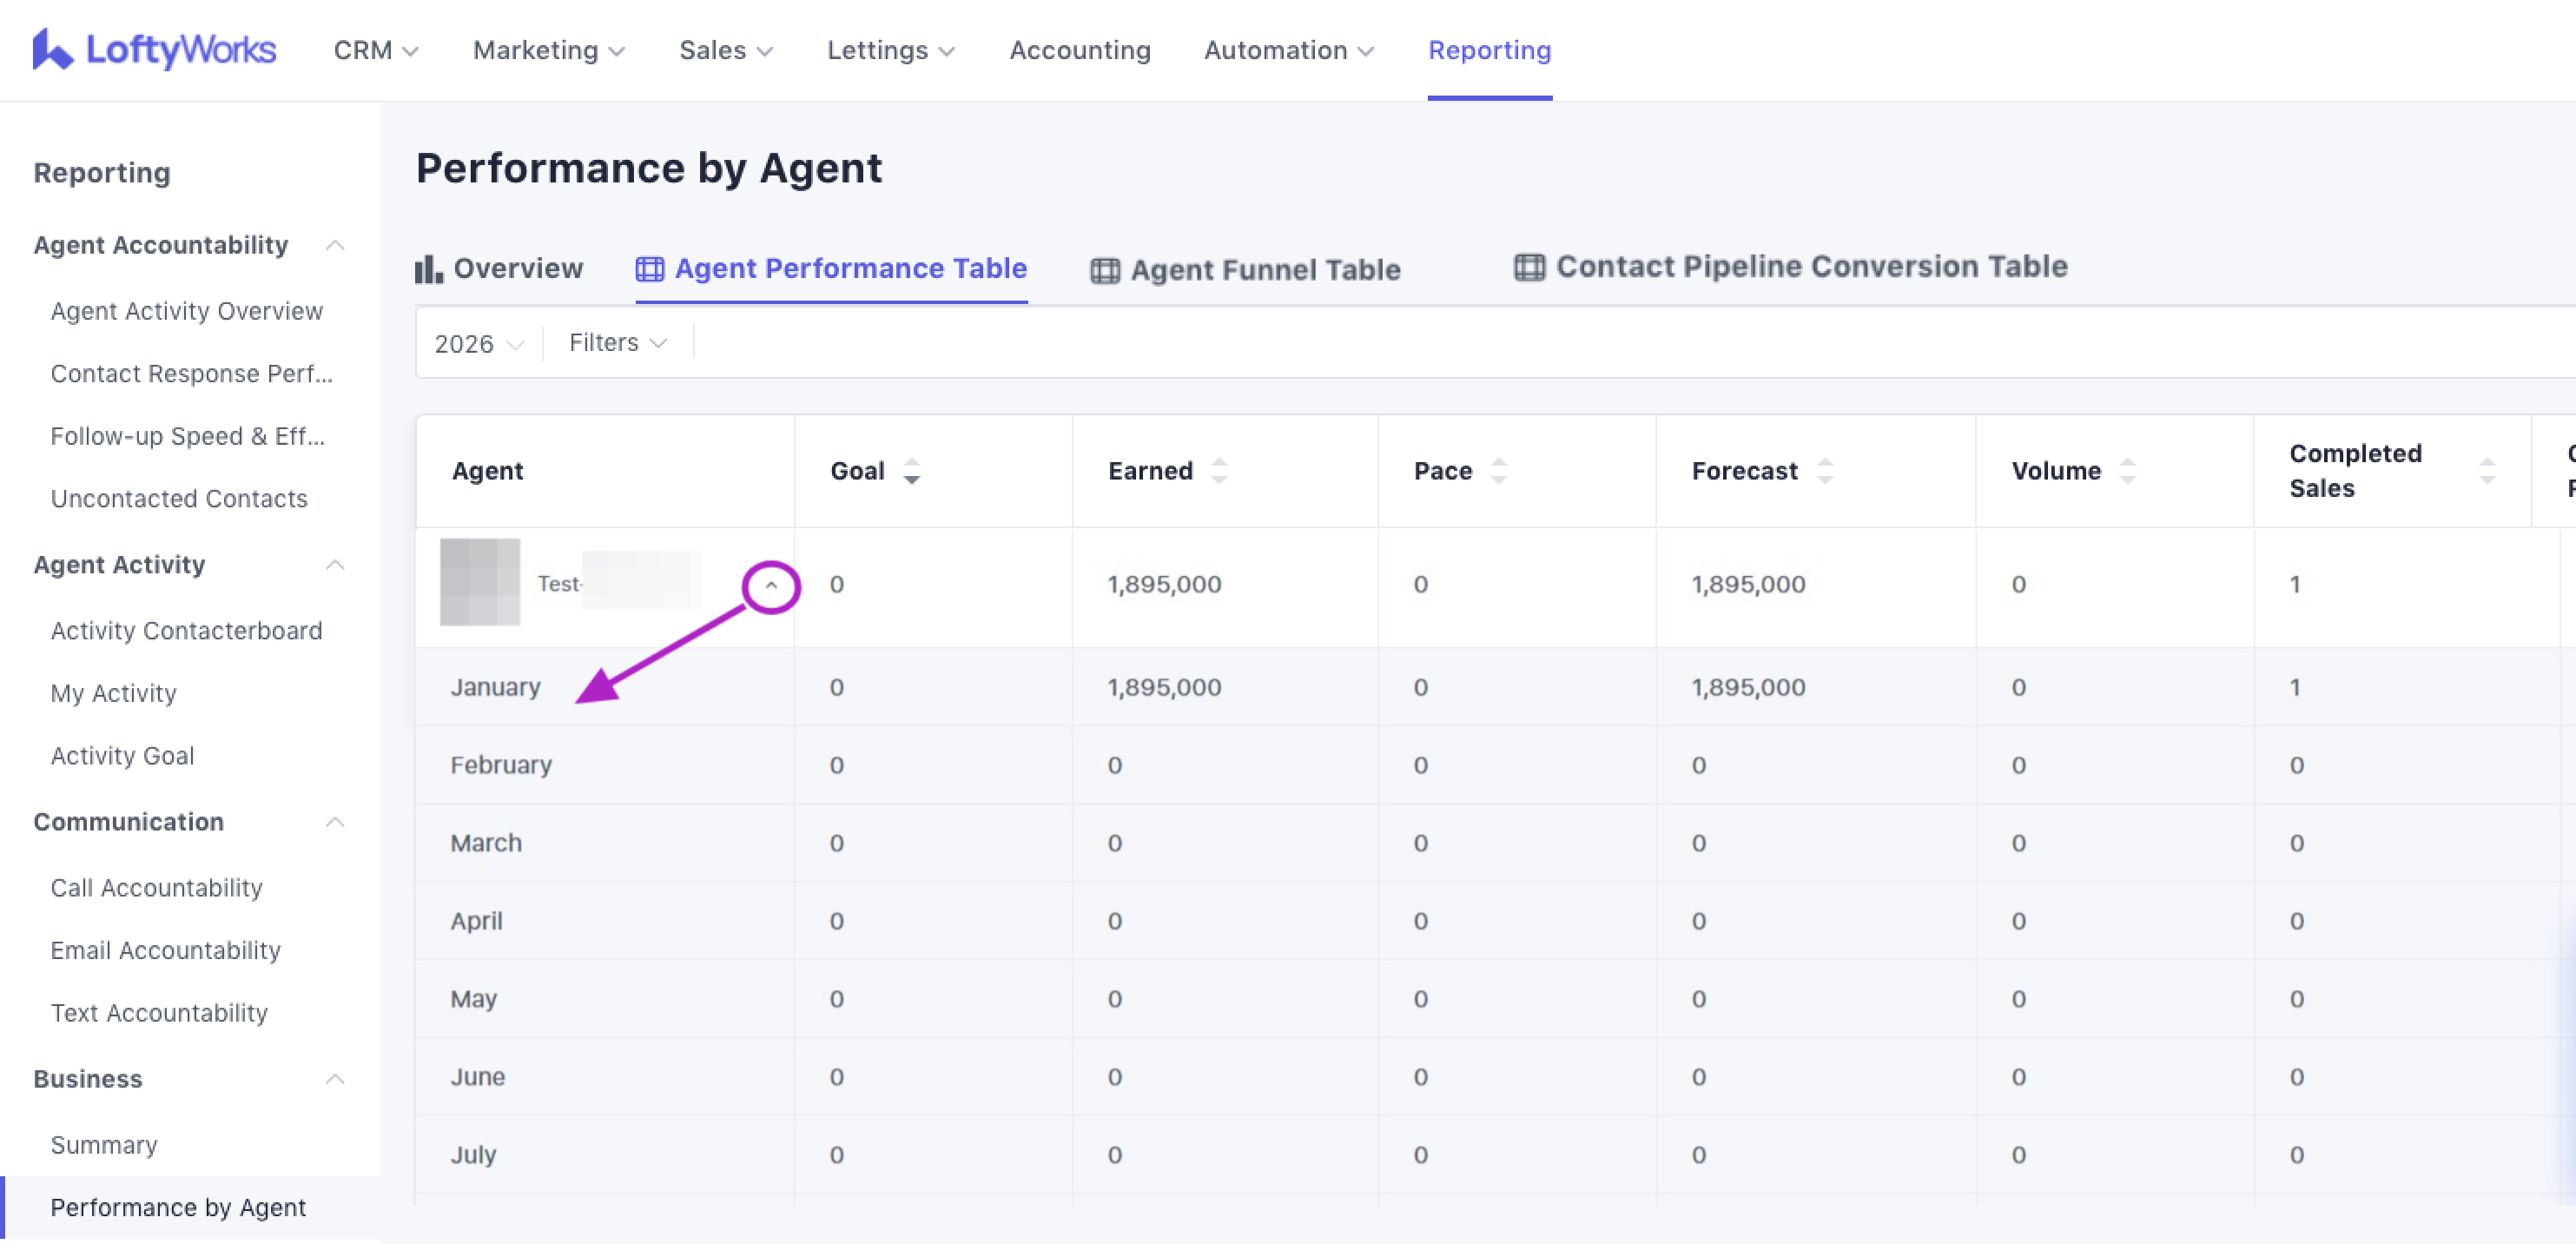Viewport: 2576px width, 1244px height.
Task: Collapse Agent Accountability sidebar section
Action: click(335, 245)
